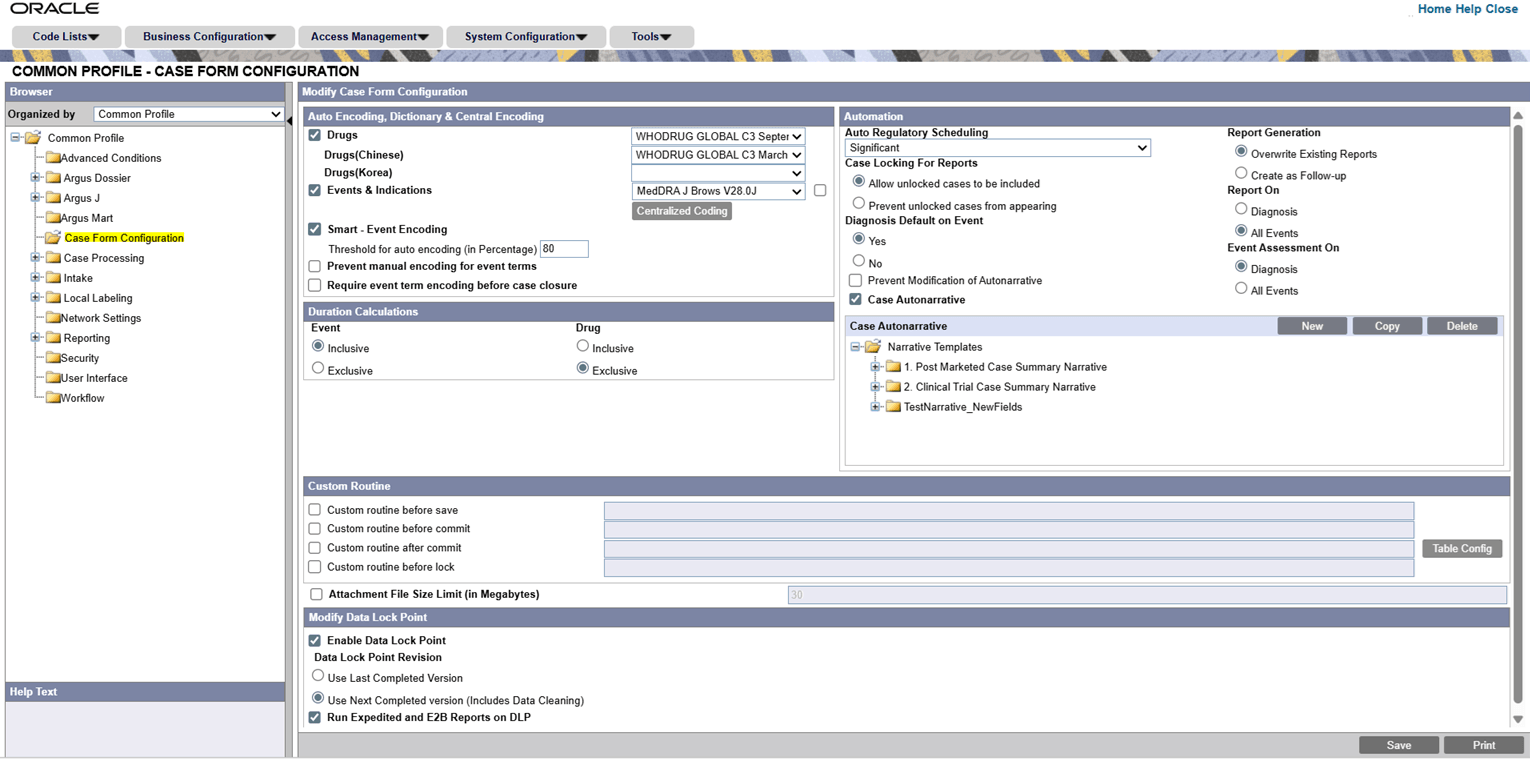Open the Tools menu
Image resolution: width=1530 pixels, height=759 pixels.
pos(651,35)
